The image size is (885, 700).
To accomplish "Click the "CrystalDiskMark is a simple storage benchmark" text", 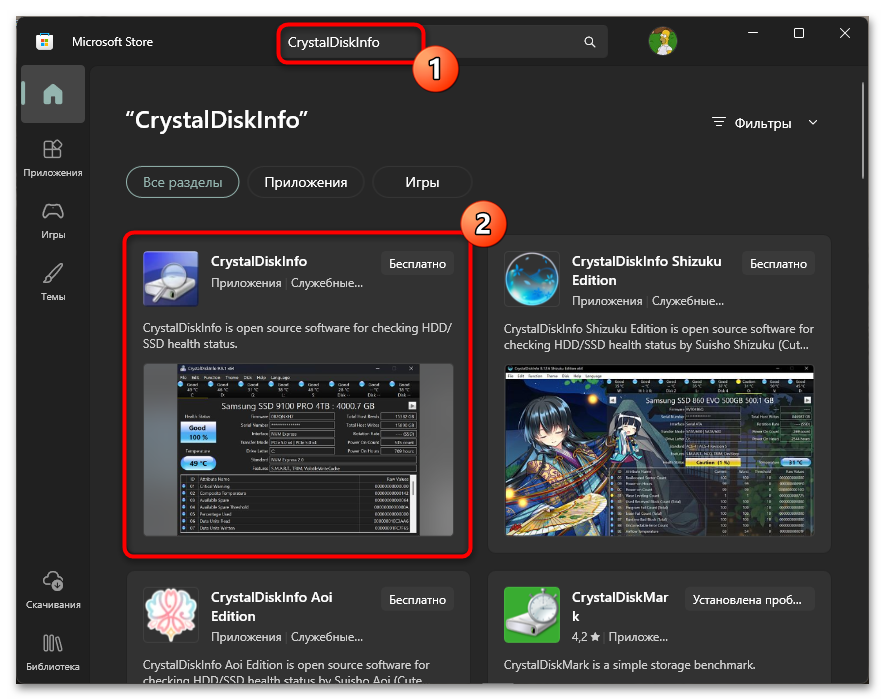I will [x=629, y=665].
